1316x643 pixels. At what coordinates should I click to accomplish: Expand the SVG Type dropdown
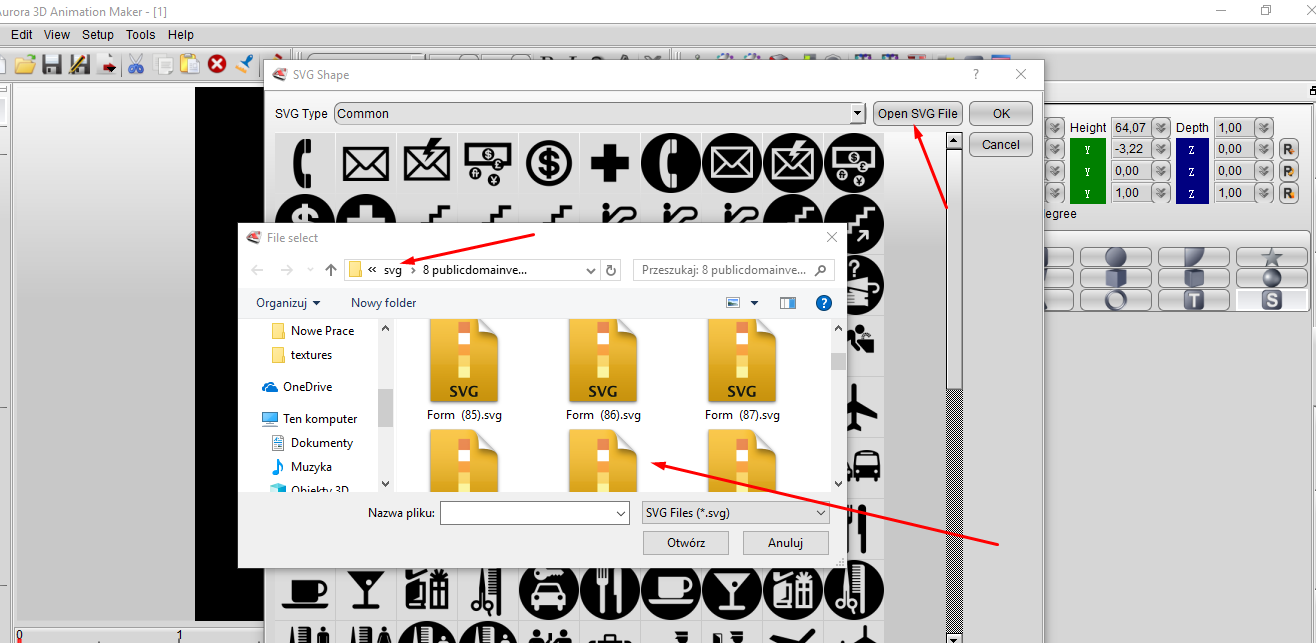point(857,114)
